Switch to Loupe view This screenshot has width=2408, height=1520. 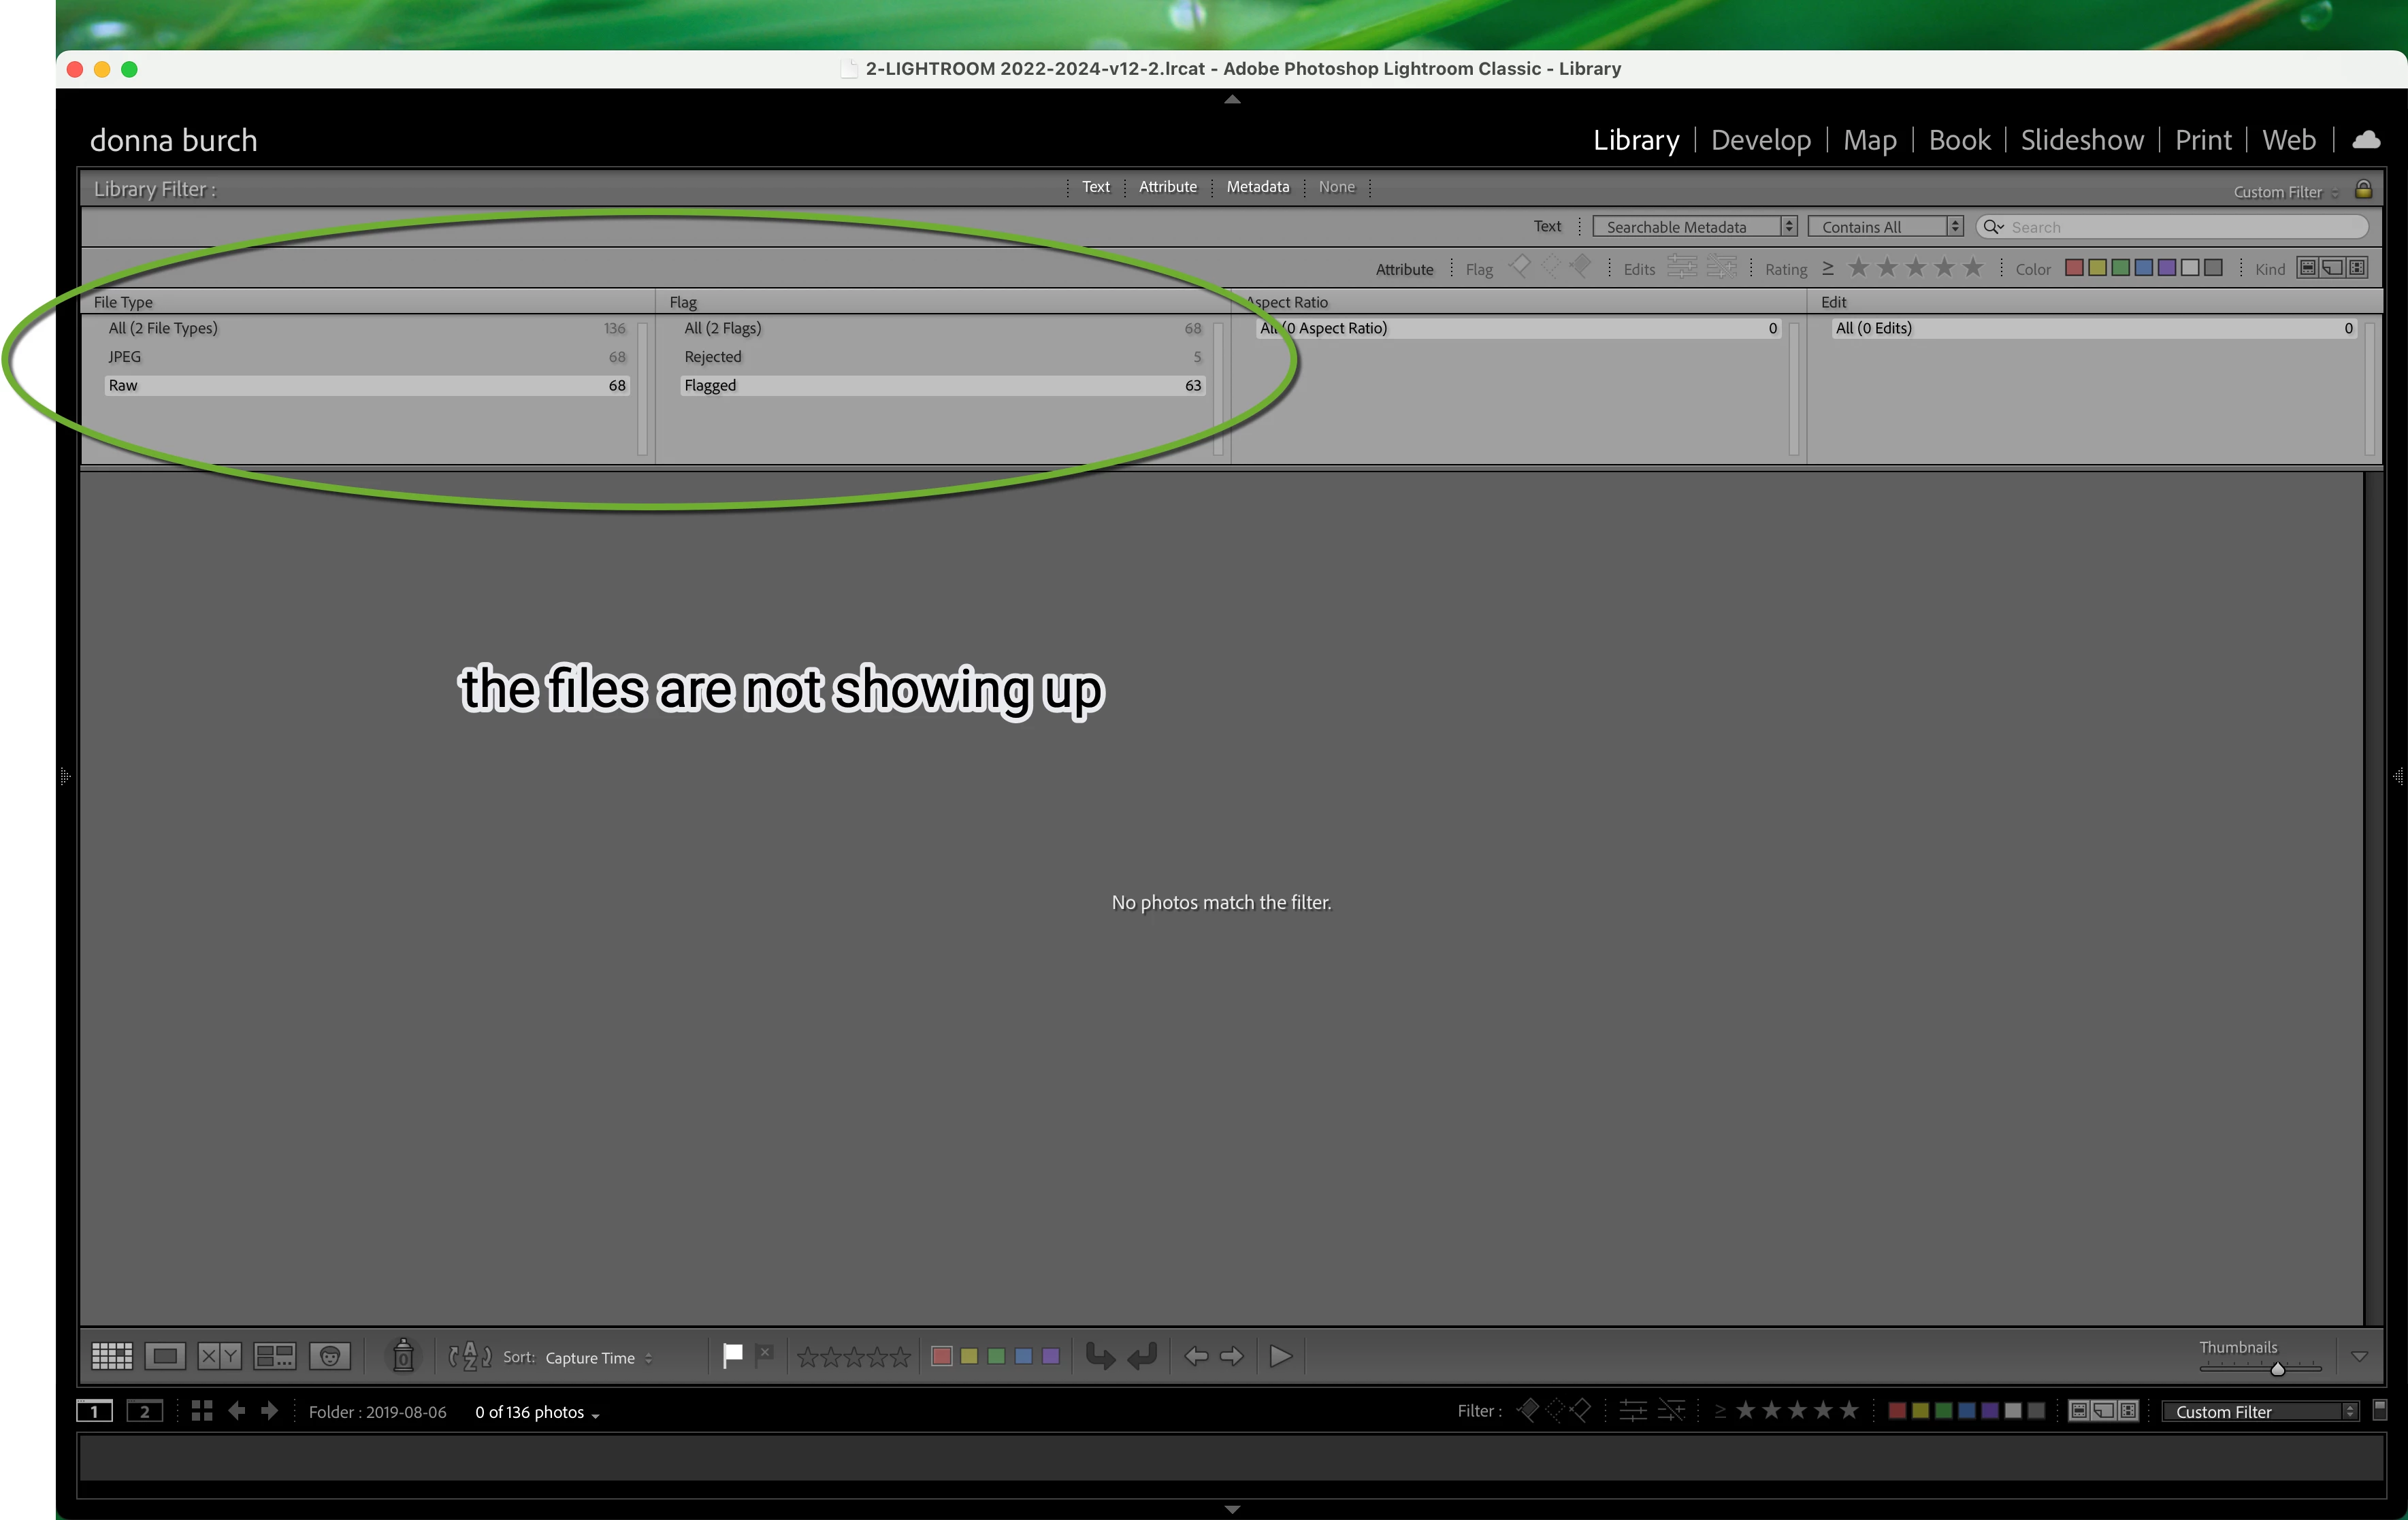[x=165, y=1356]
